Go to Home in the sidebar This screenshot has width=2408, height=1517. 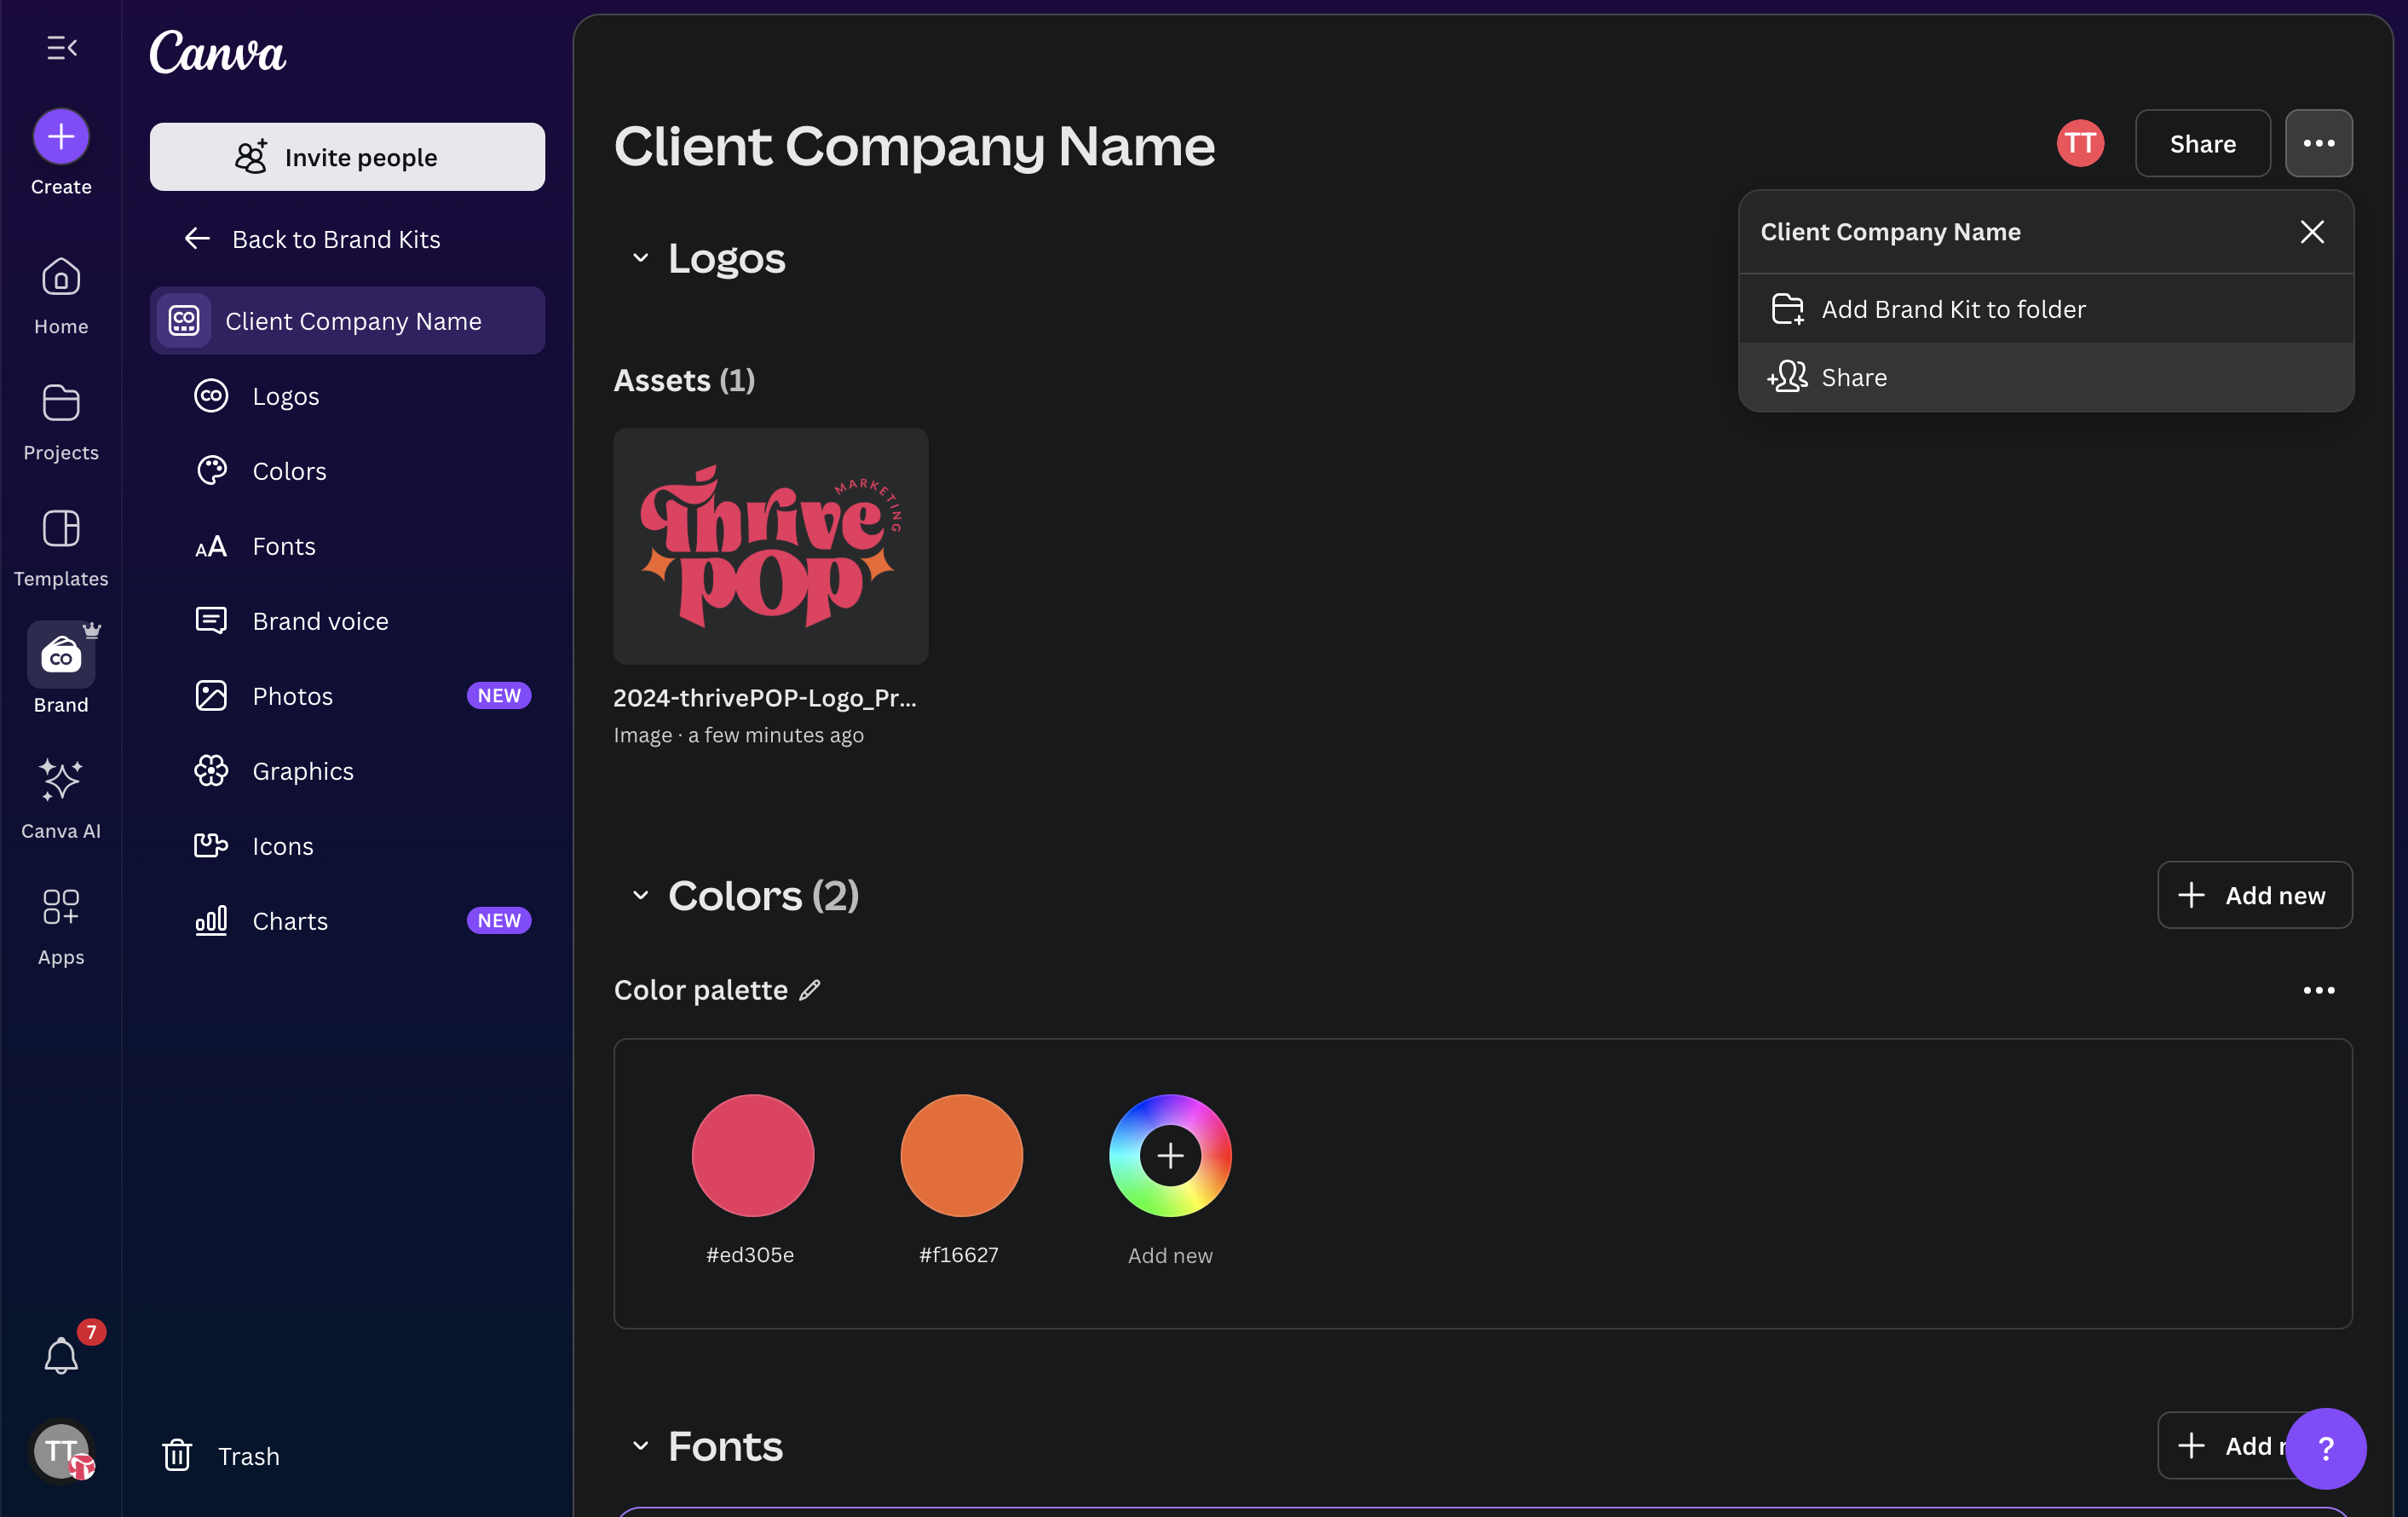(x=61, y=295)
